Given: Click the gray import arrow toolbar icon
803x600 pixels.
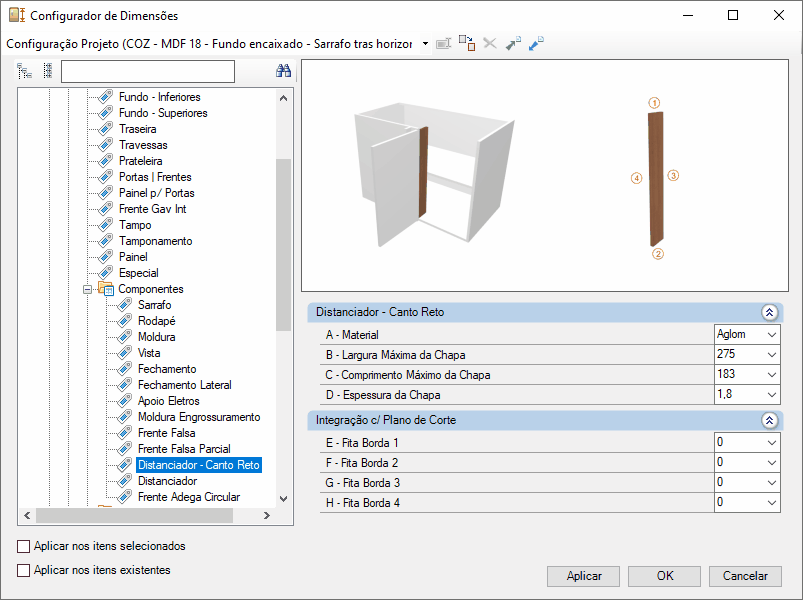Looking at the screenshot, I should [x=513, y=44].
